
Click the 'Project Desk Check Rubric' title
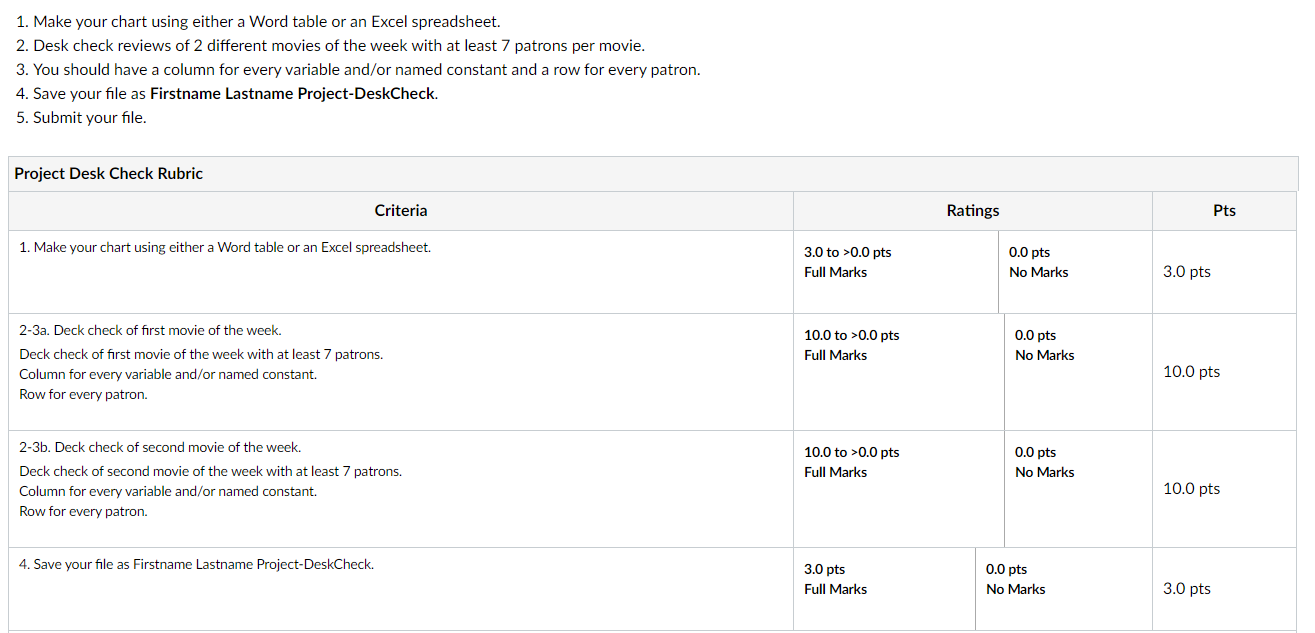pos(108,174)
